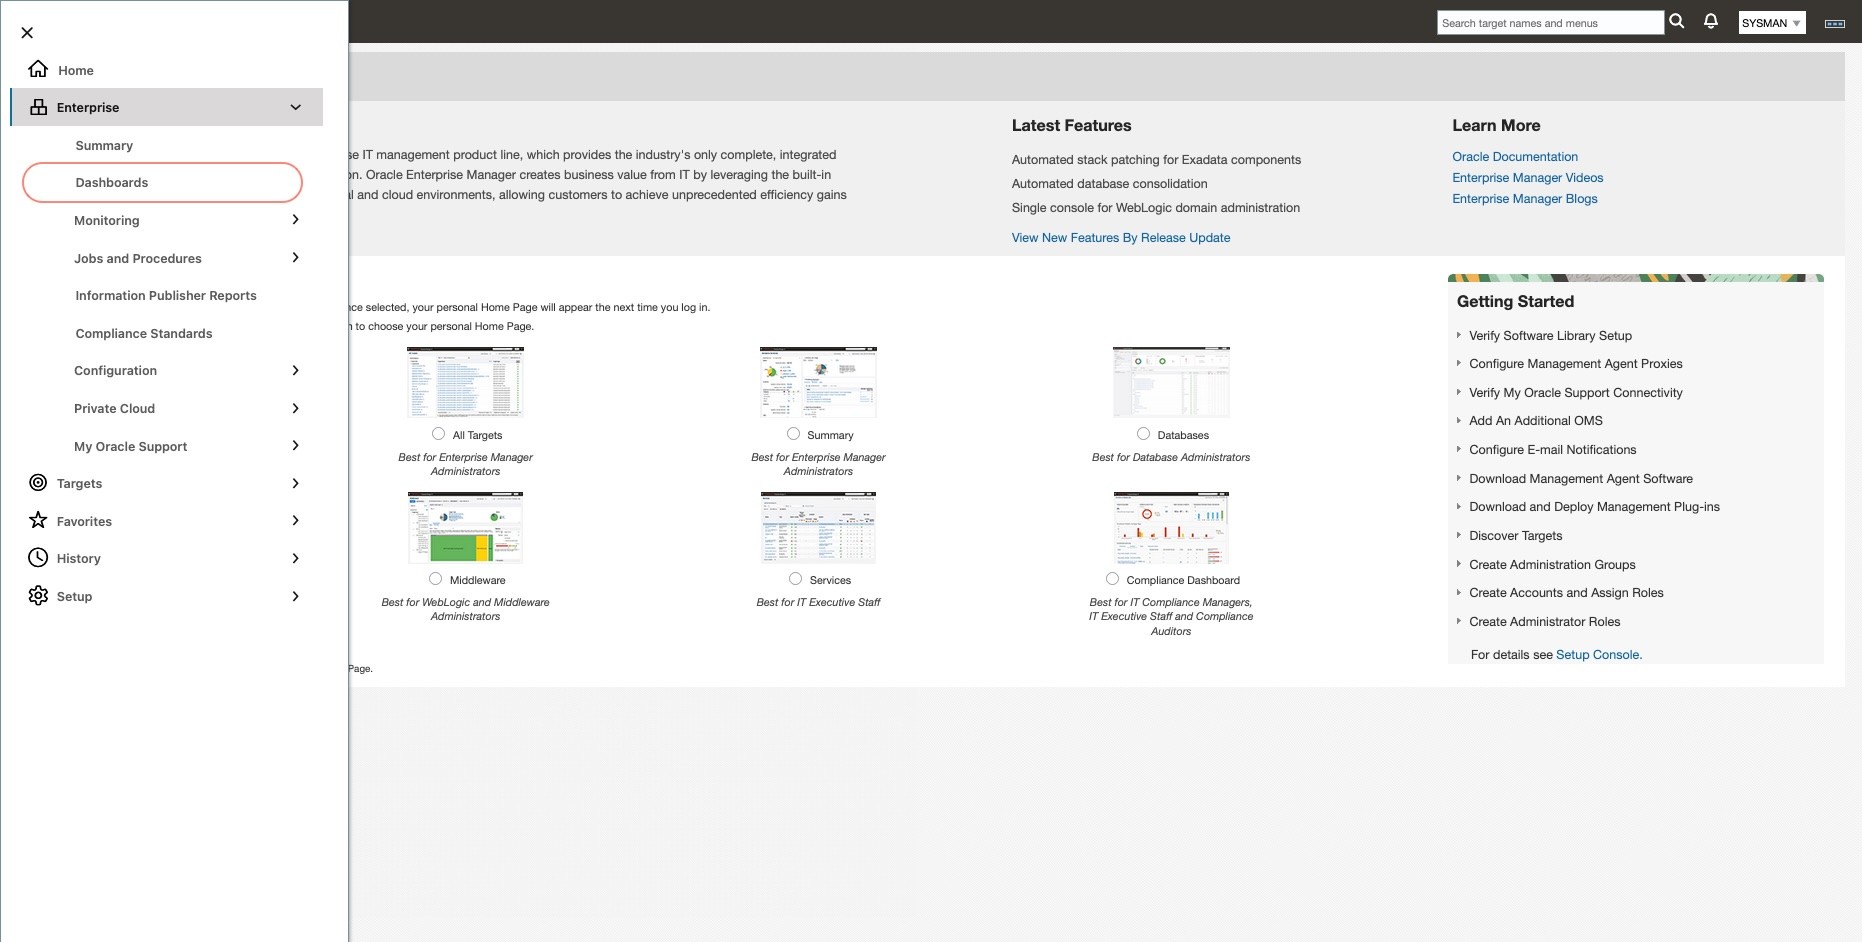The width and height of the screenshot is (1862, 942).
Task: Expand Create Administration Groups
Action: 1459,564
